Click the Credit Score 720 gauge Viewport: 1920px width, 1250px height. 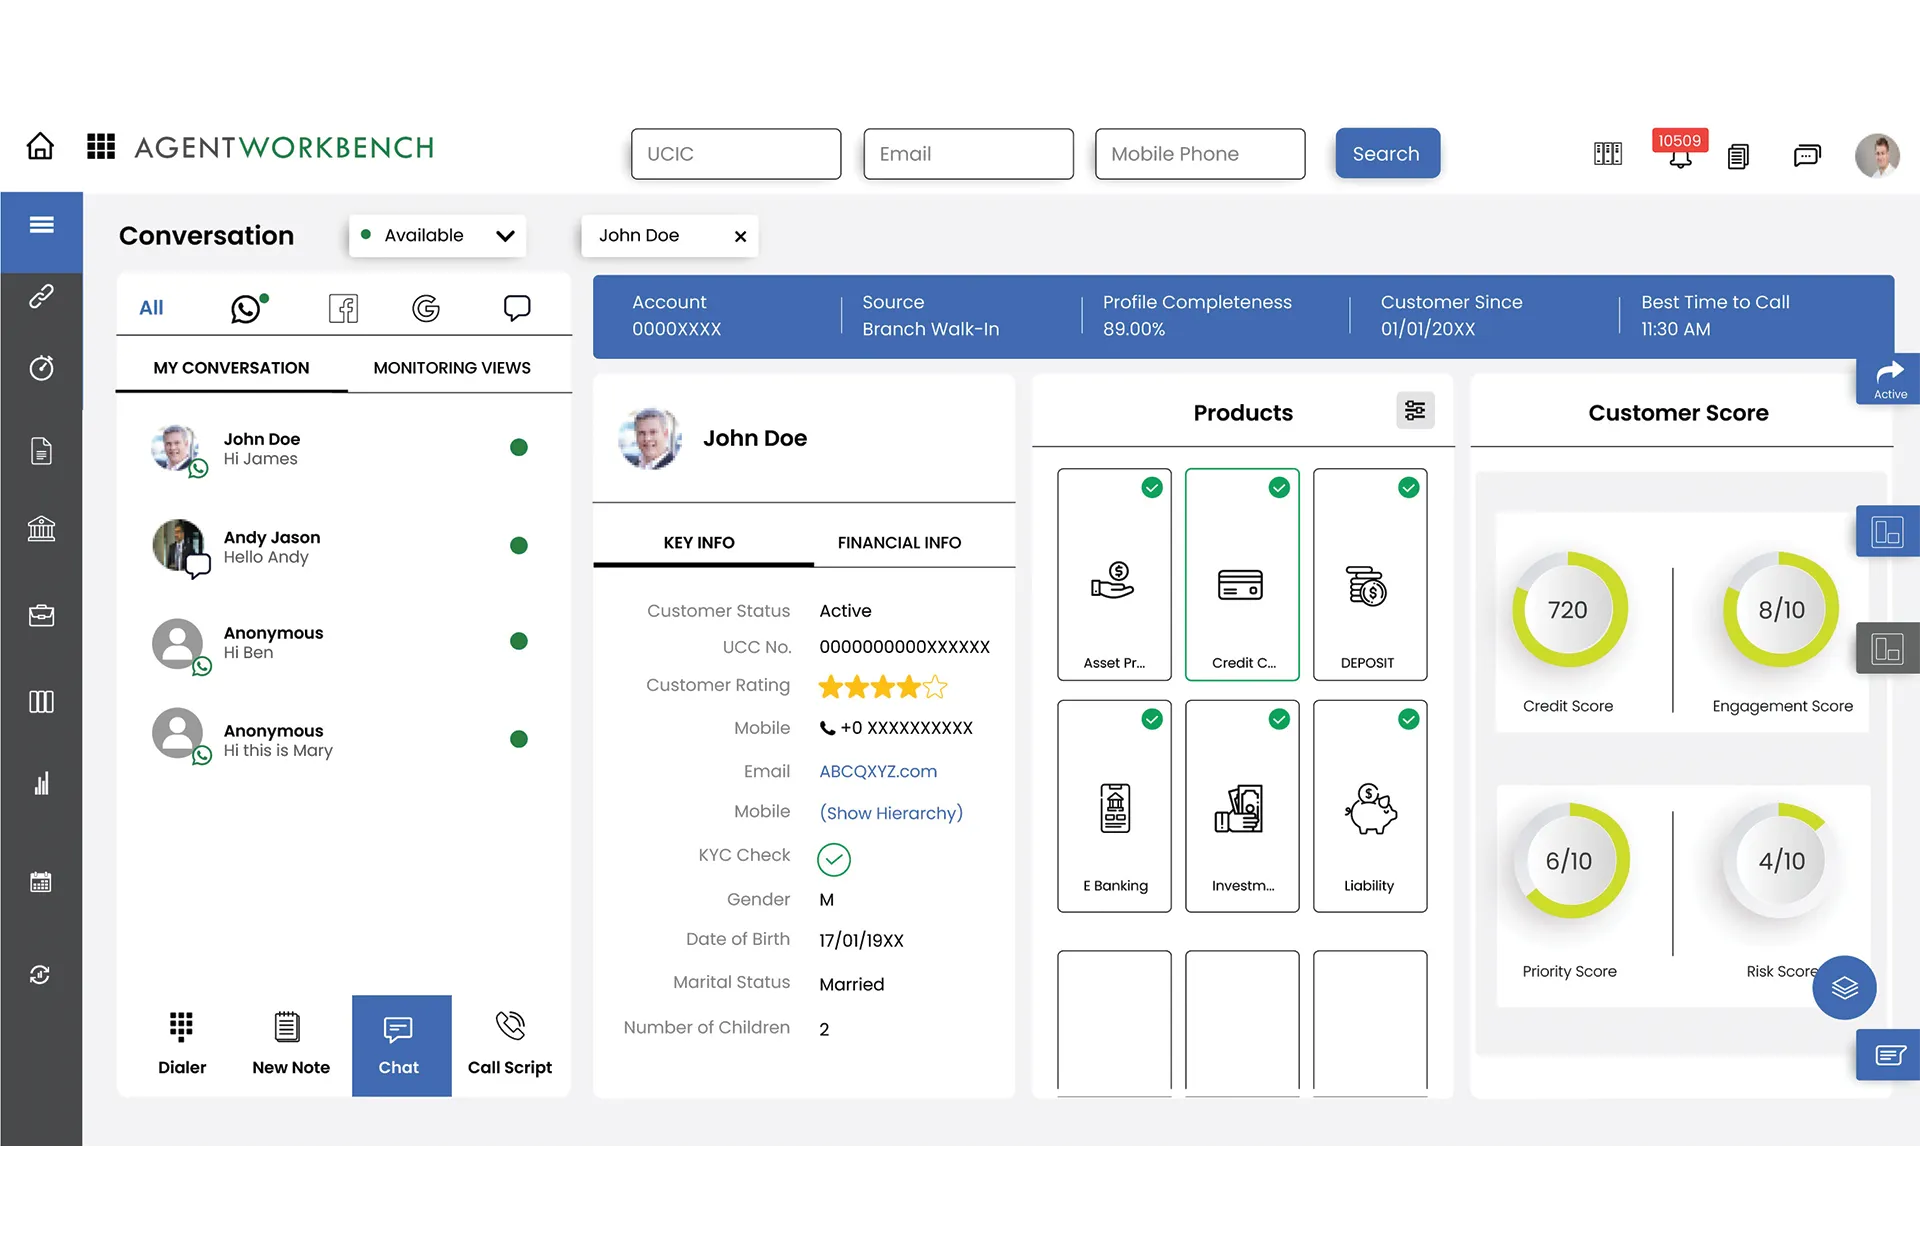point(1568,610)
